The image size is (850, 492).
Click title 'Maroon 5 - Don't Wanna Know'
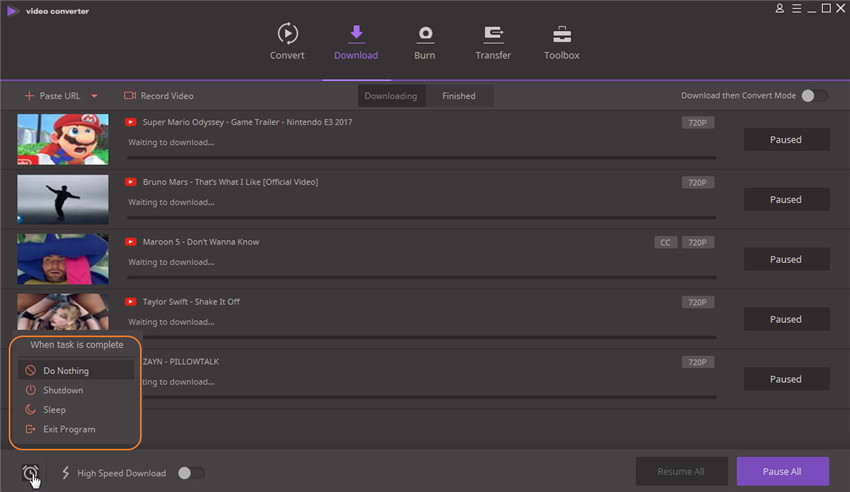tap(201, 242)
